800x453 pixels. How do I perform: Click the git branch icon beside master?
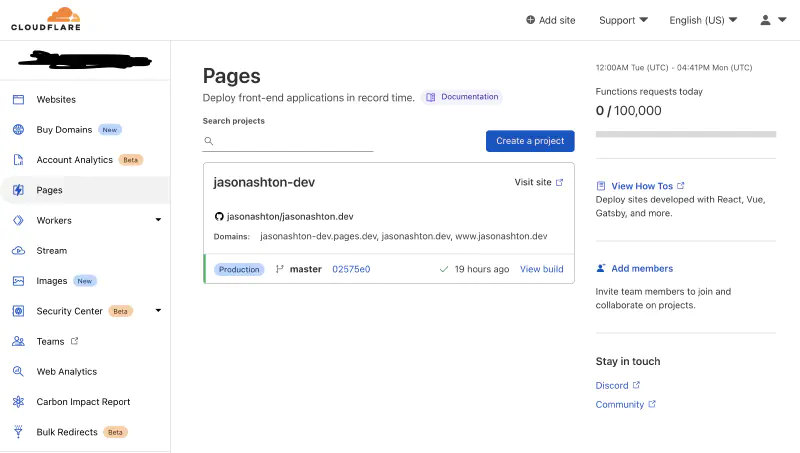click(280, 269)
